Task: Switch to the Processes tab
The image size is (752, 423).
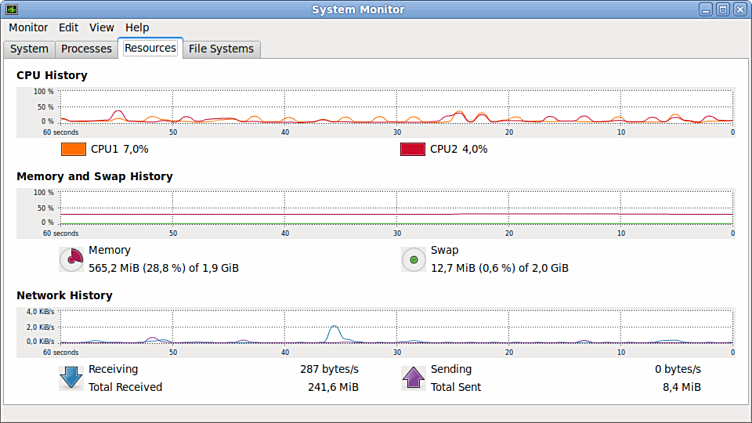Action: (x=86, y=49)
